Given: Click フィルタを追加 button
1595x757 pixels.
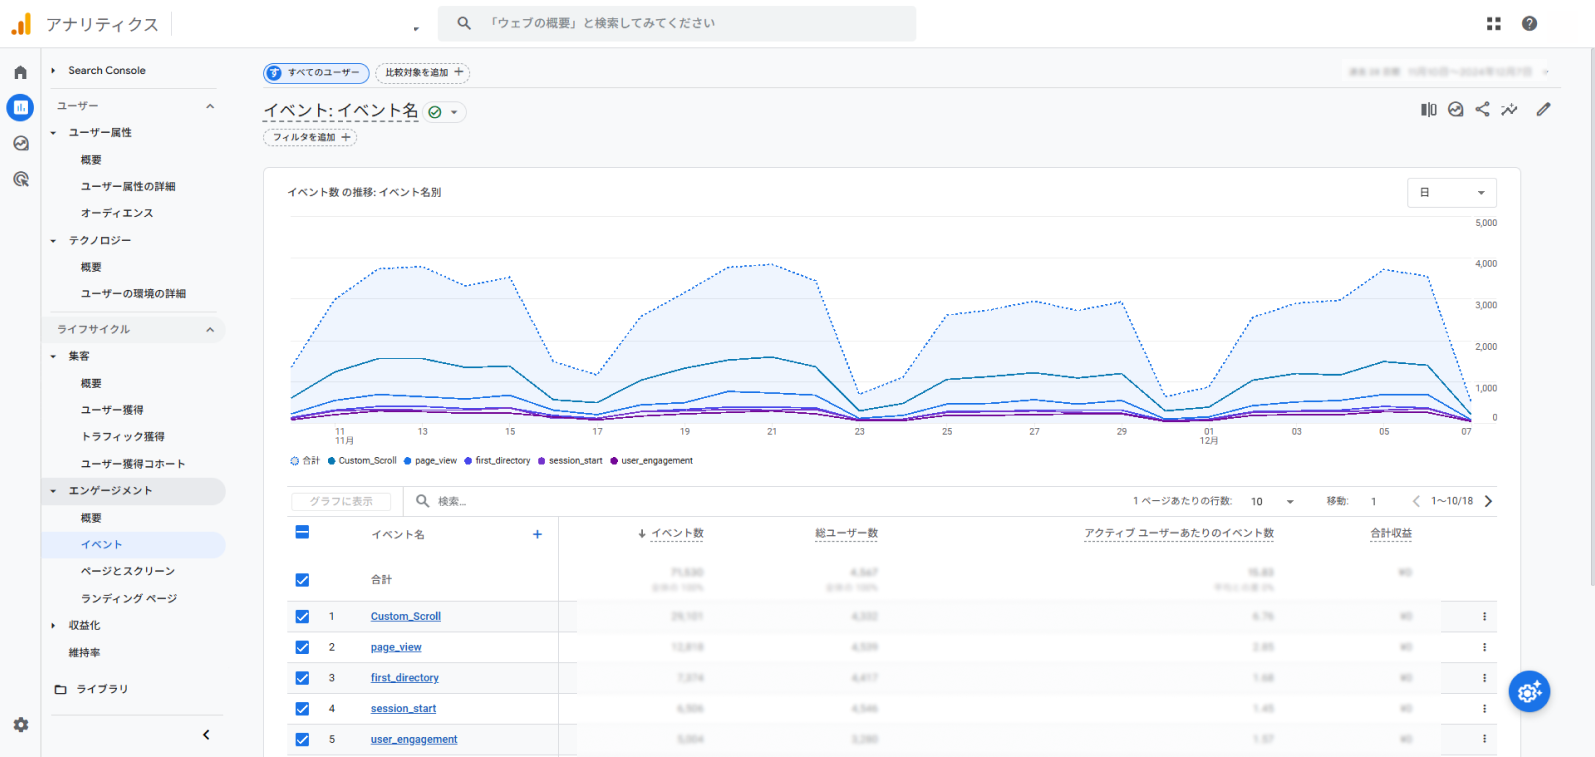Looking at the screenshot, I should coord(310,137).
